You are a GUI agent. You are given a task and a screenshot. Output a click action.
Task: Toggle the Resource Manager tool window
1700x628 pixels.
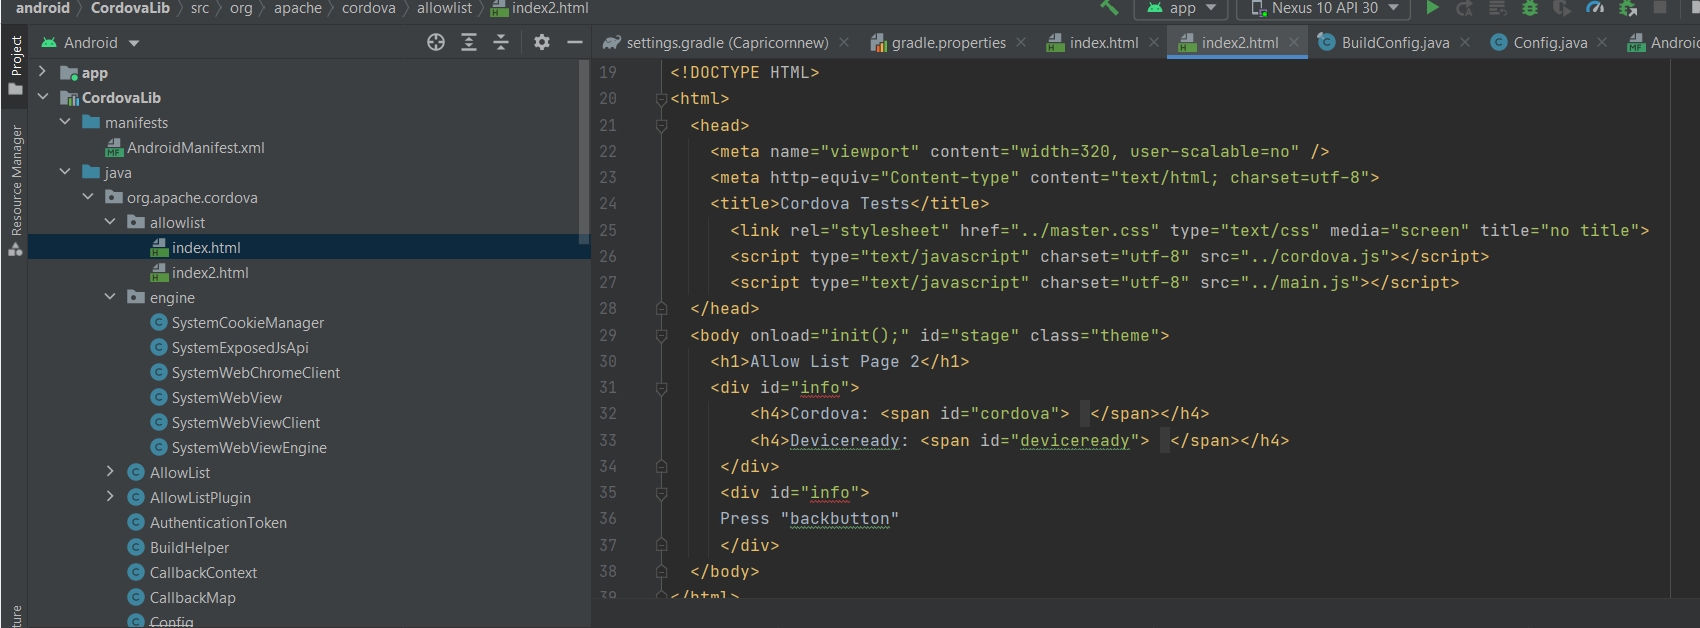15,190
